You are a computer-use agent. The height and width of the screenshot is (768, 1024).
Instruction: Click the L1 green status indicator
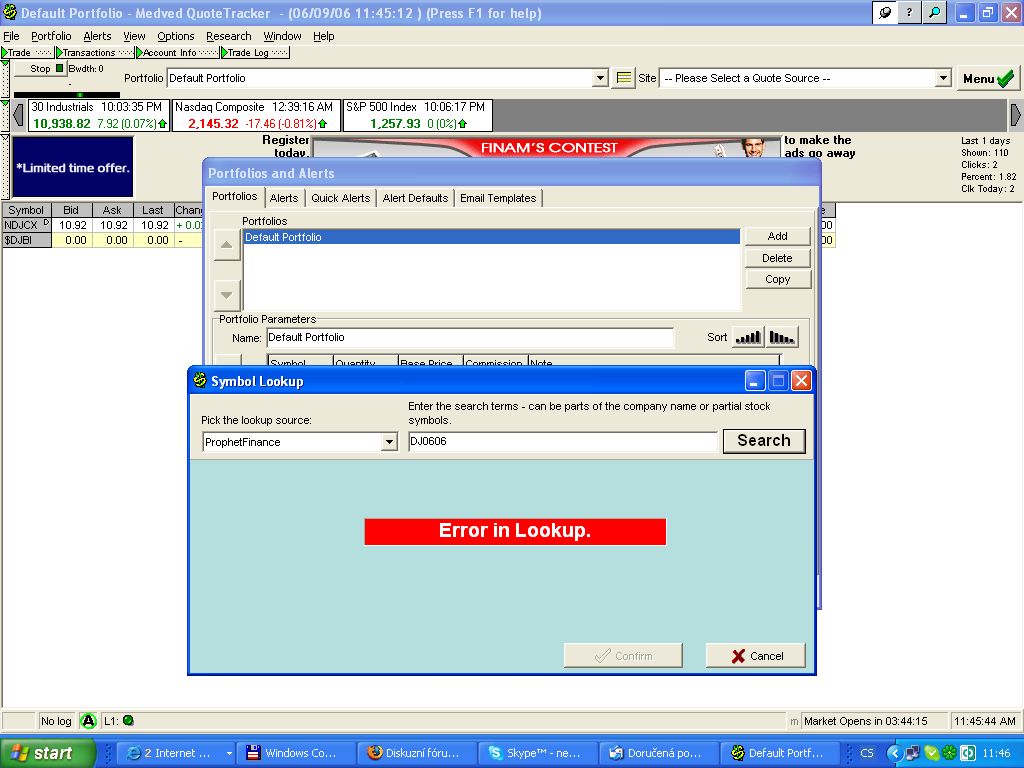129,720
